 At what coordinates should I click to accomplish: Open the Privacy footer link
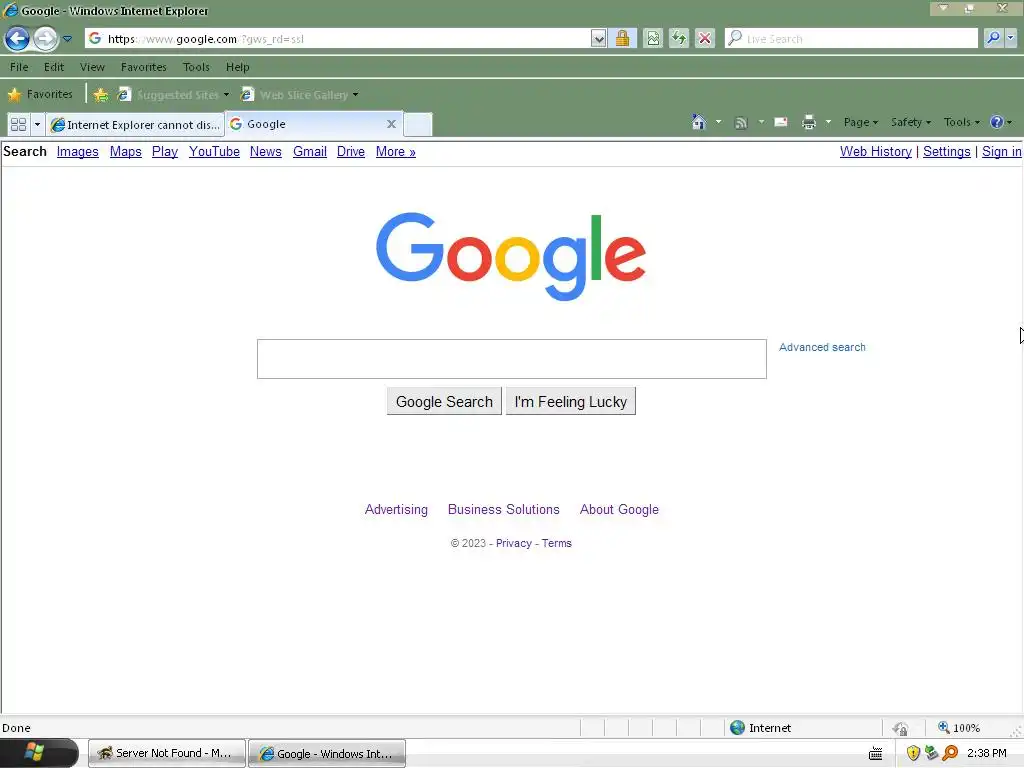[513, 543]
